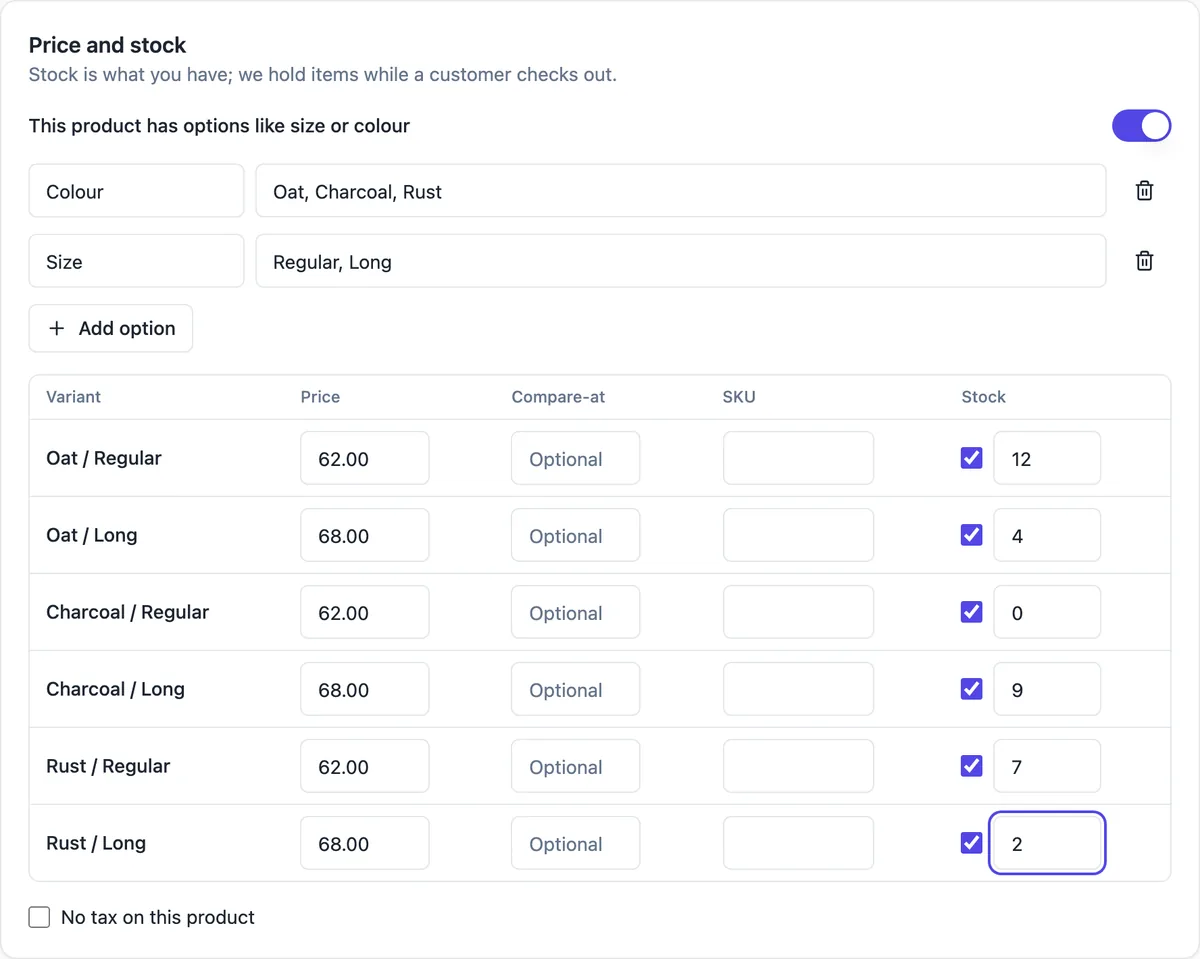Viewport: 1200px width, 959px height.
Task: Select the Charcoal / Long variant label
Action: pos(116,689)
